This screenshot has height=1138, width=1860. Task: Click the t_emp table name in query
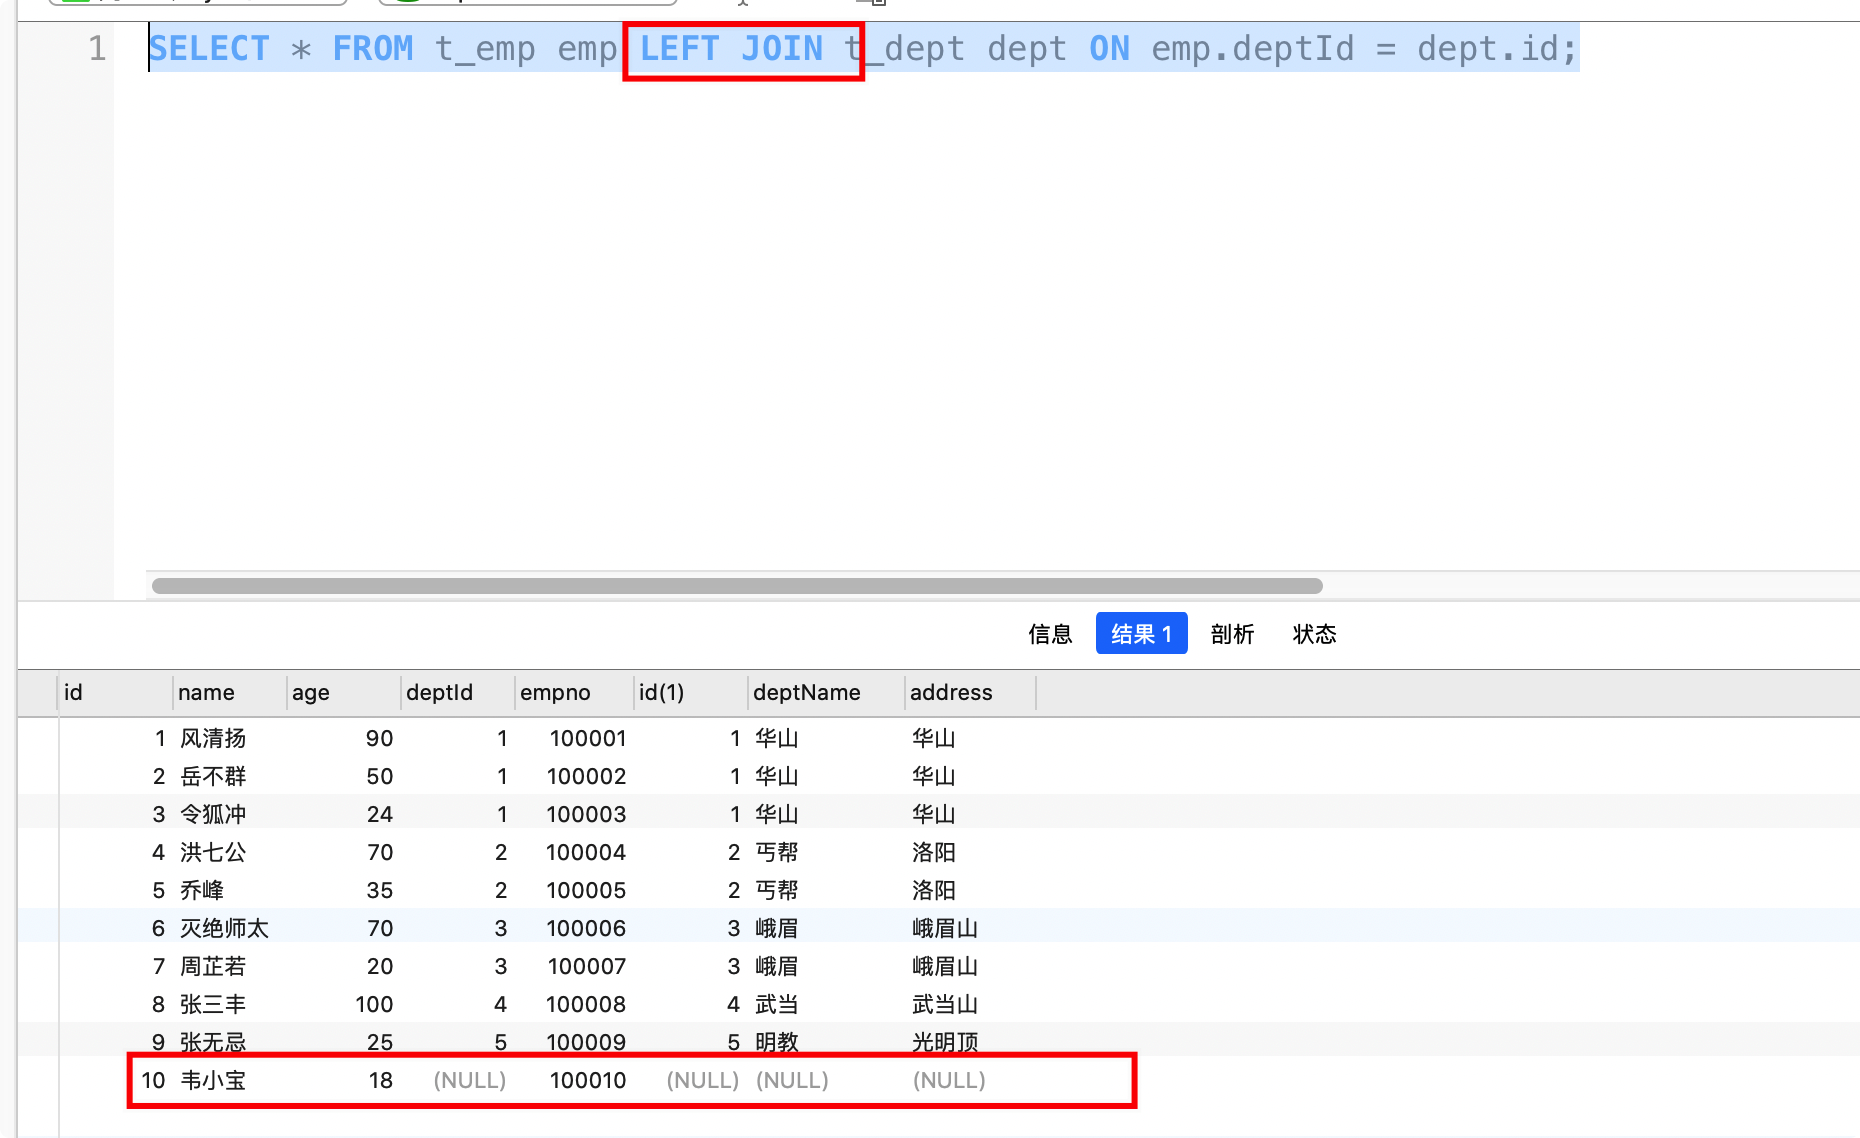pyautogui.click(x=485, y=48)
